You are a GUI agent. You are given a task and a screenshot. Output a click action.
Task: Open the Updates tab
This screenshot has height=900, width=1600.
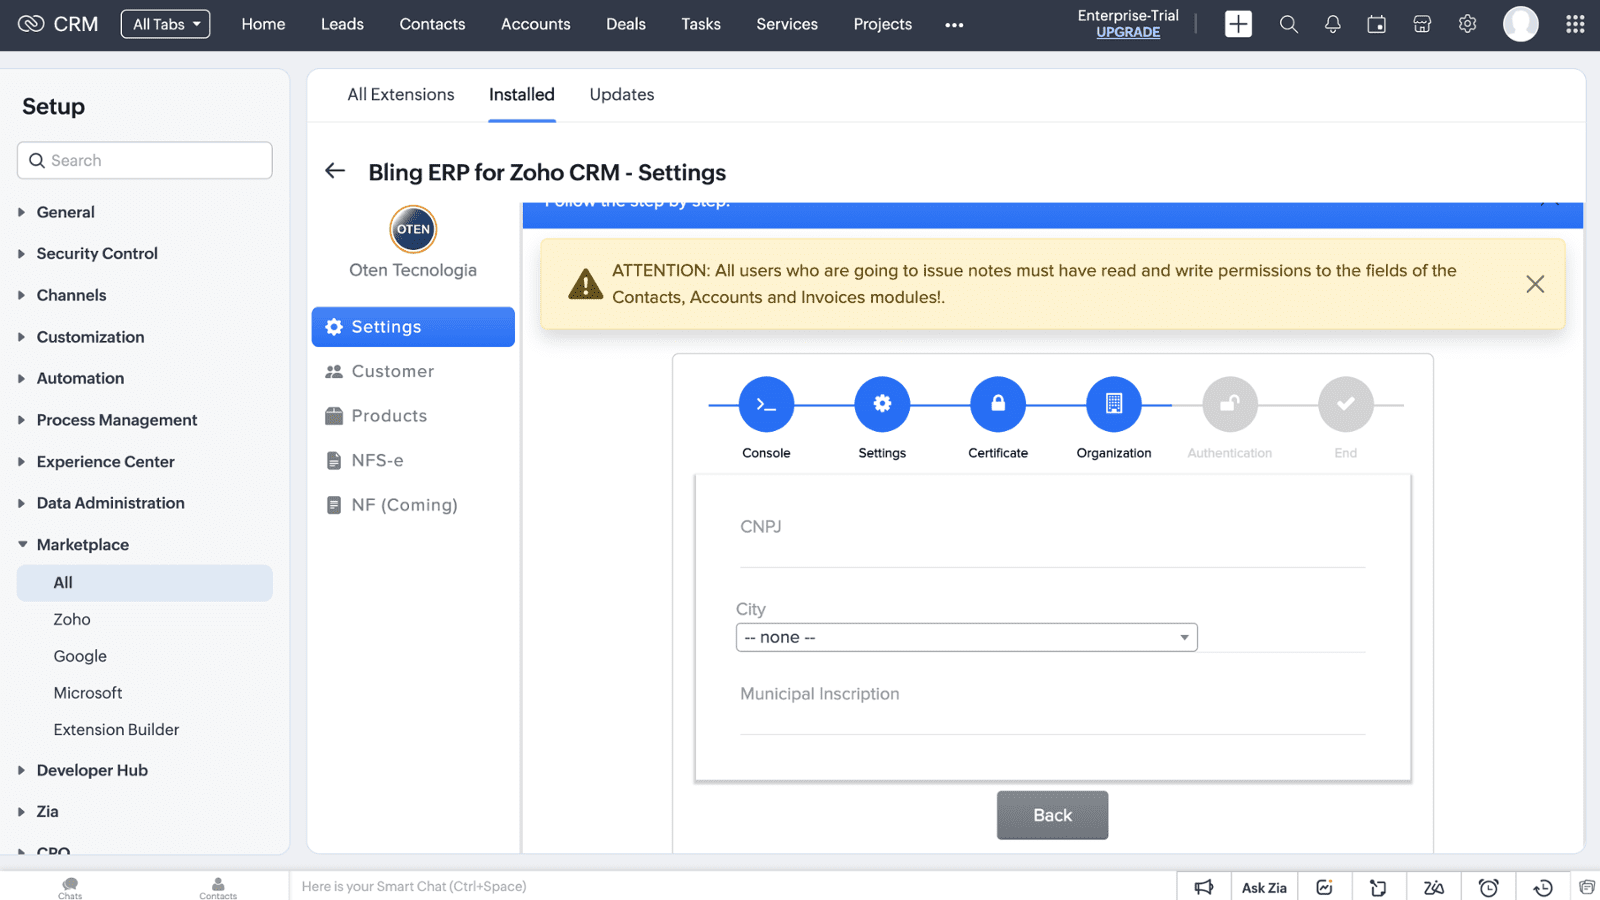(x=621, y=95)
